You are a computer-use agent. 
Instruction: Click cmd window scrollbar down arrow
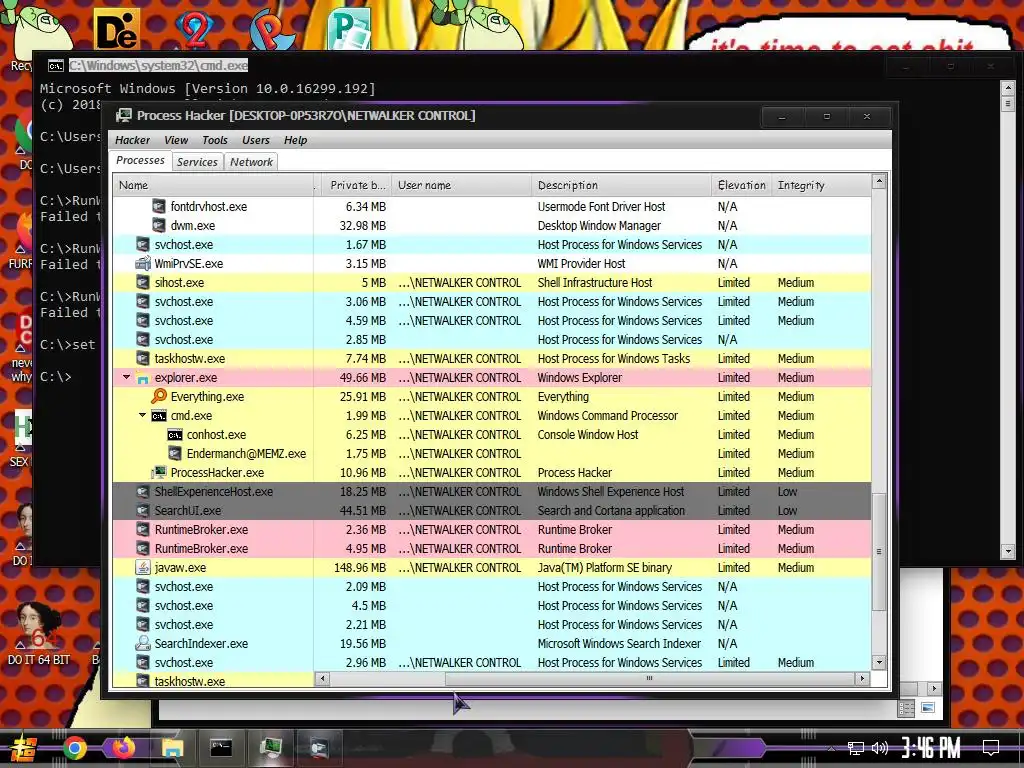point(1008,552)
